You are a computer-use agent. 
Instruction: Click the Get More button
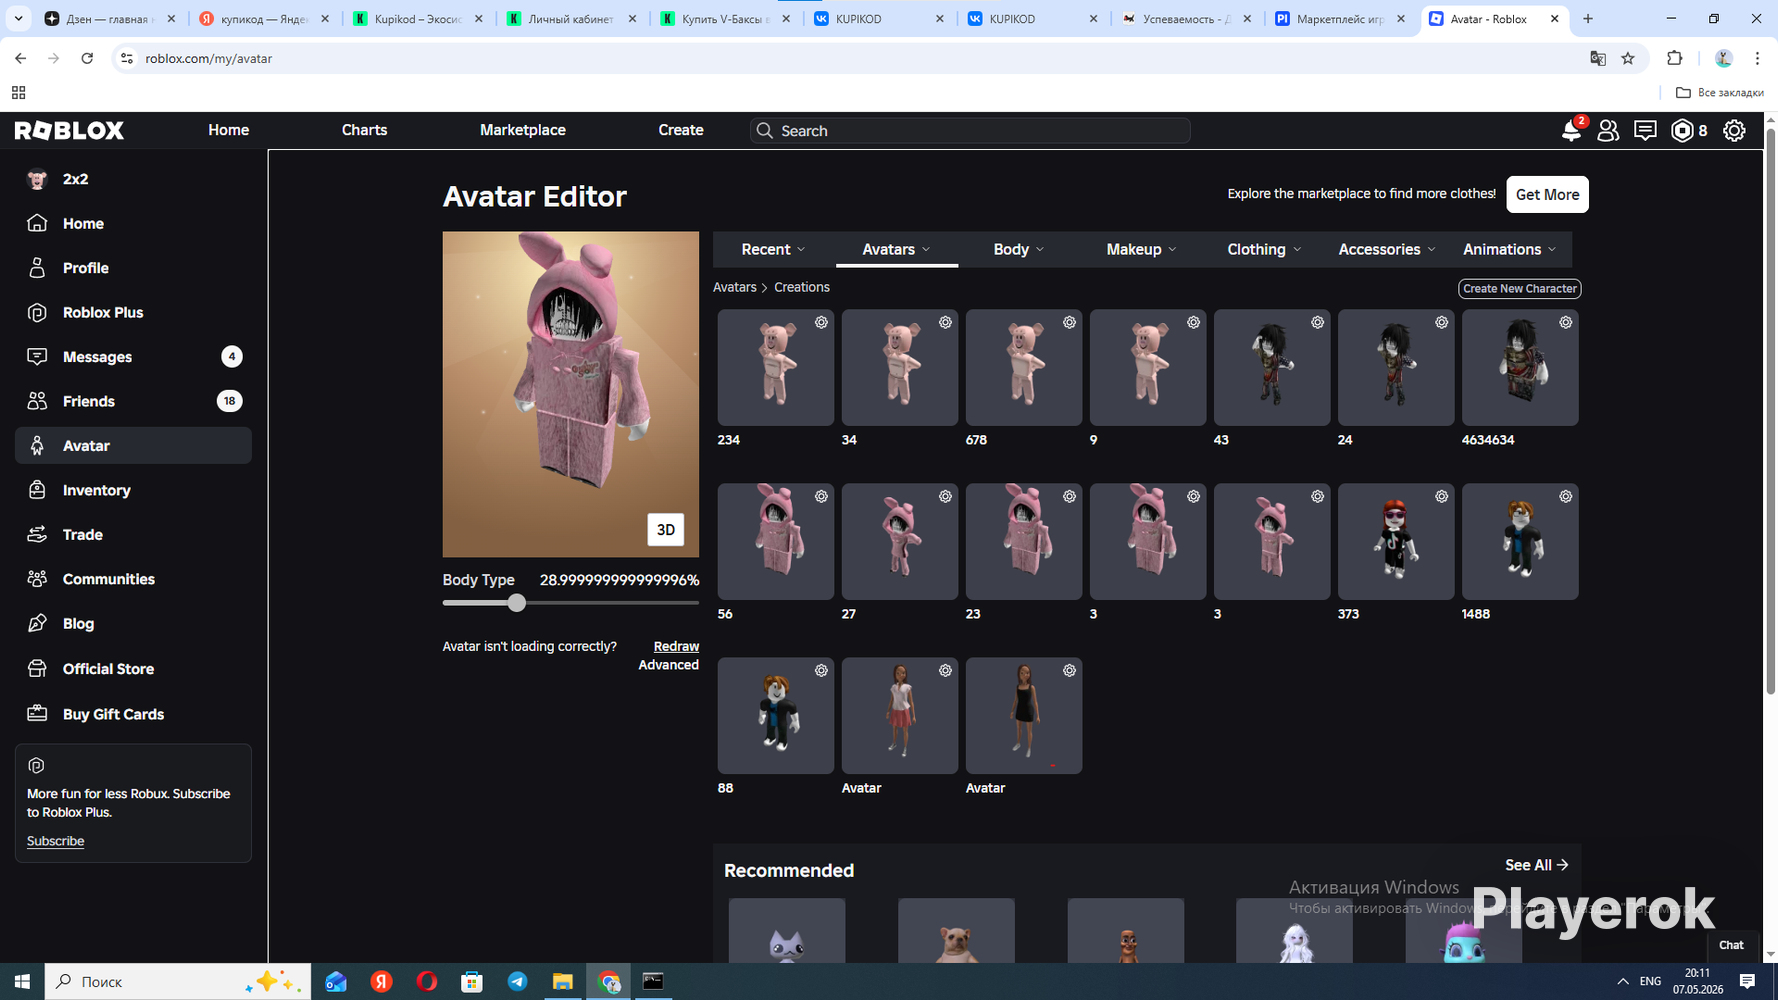pyautogui.click(x=1547, y=195)
